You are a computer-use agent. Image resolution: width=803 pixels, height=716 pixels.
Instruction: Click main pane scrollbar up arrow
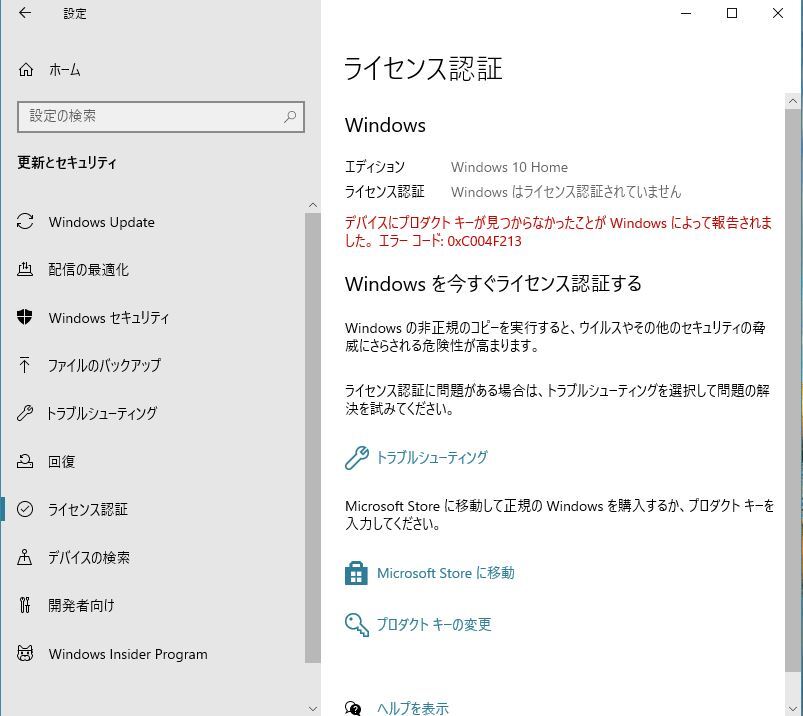pyautogui.click(x=793, y=101)
